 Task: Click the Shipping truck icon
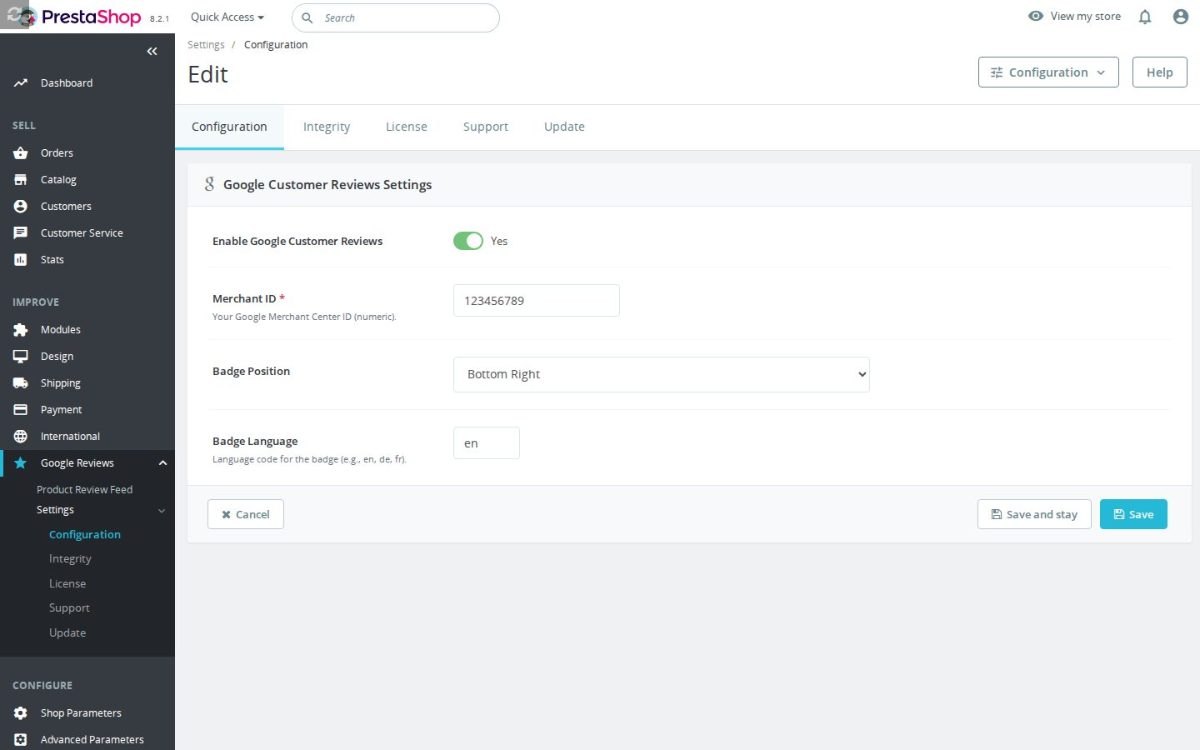(20, 383)
